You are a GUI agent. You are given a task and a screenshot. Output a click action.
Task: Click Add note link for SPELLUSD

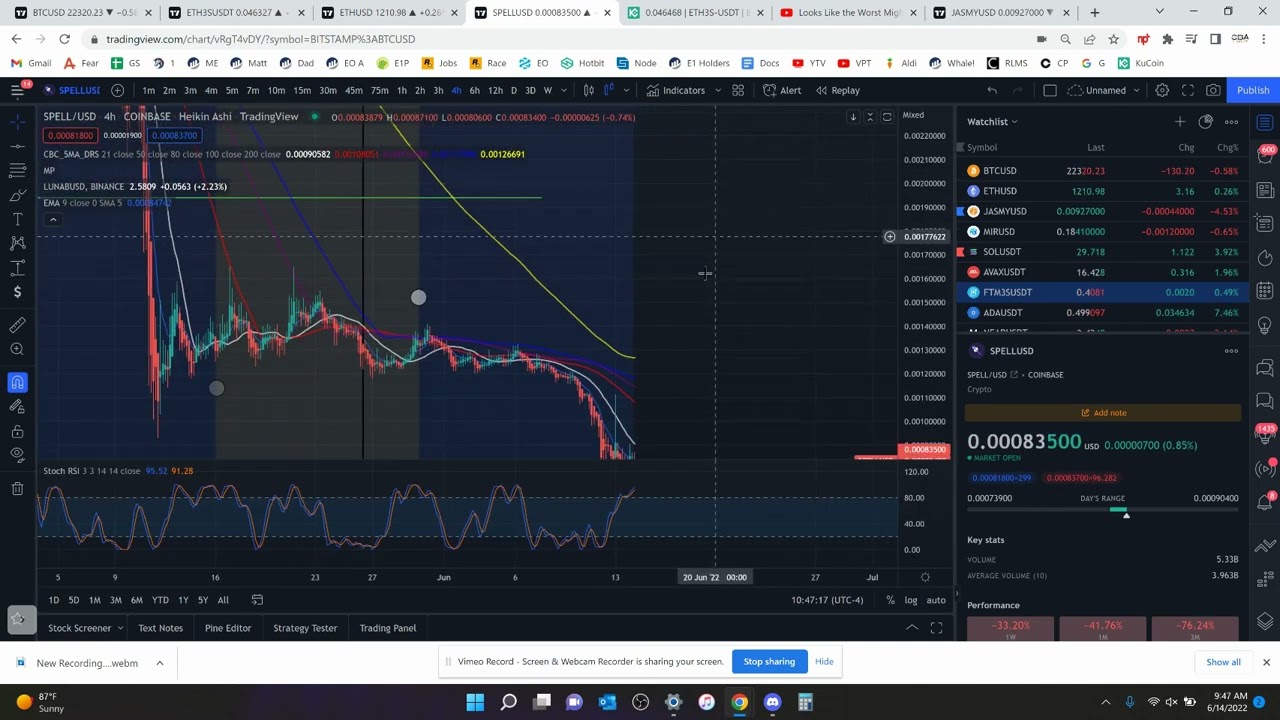pyautogui.click(x=1103, y=412)
